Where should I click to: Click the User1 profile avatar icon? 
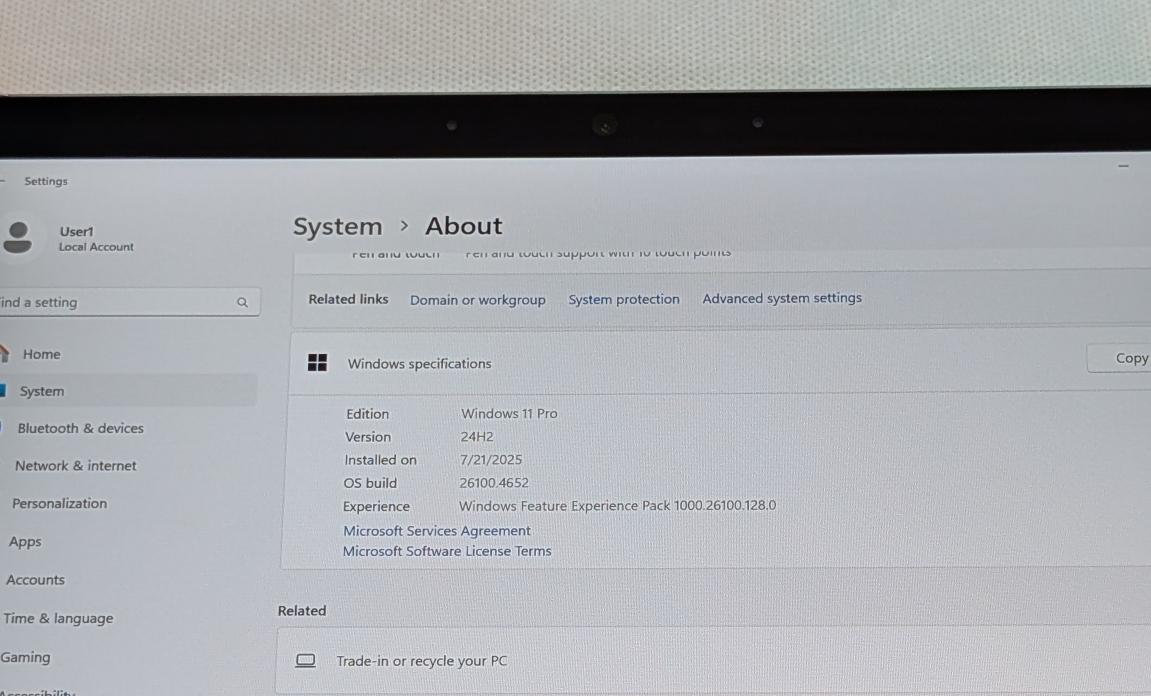coord(17,237)
